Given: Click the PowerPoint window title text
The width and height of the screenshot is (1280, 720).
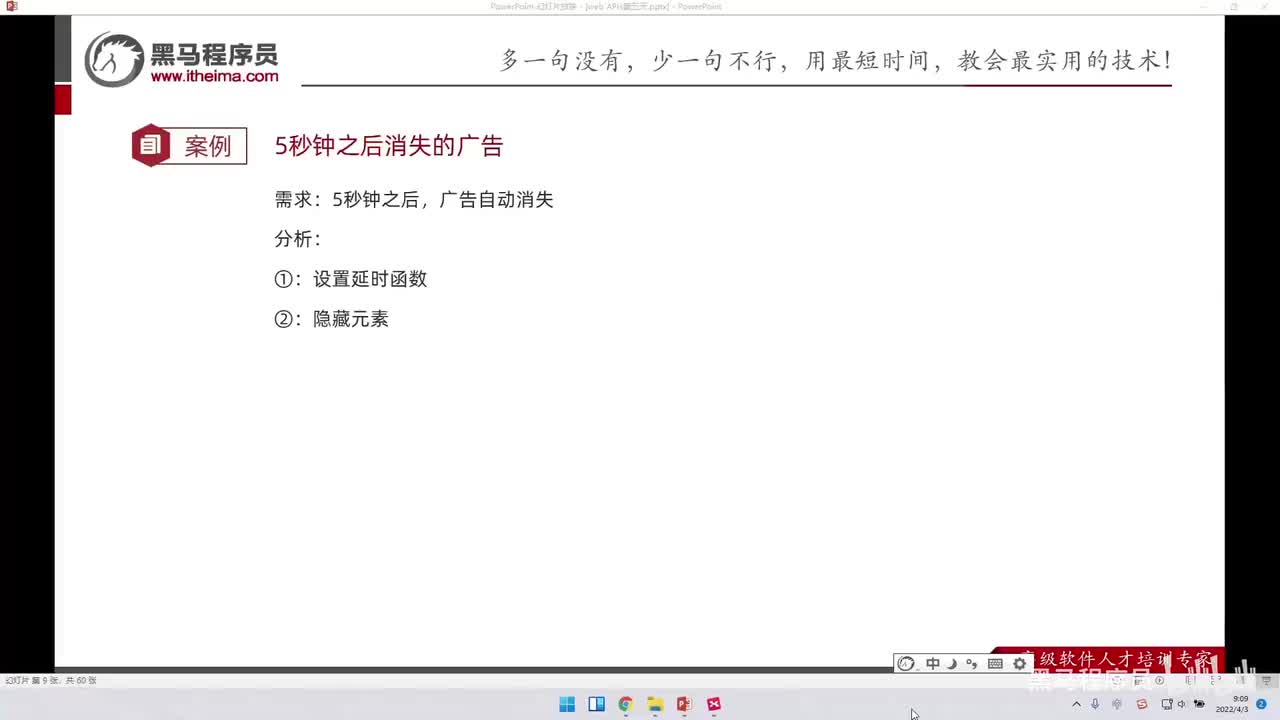Looking at the screenshot, I should tap(606, 6).
